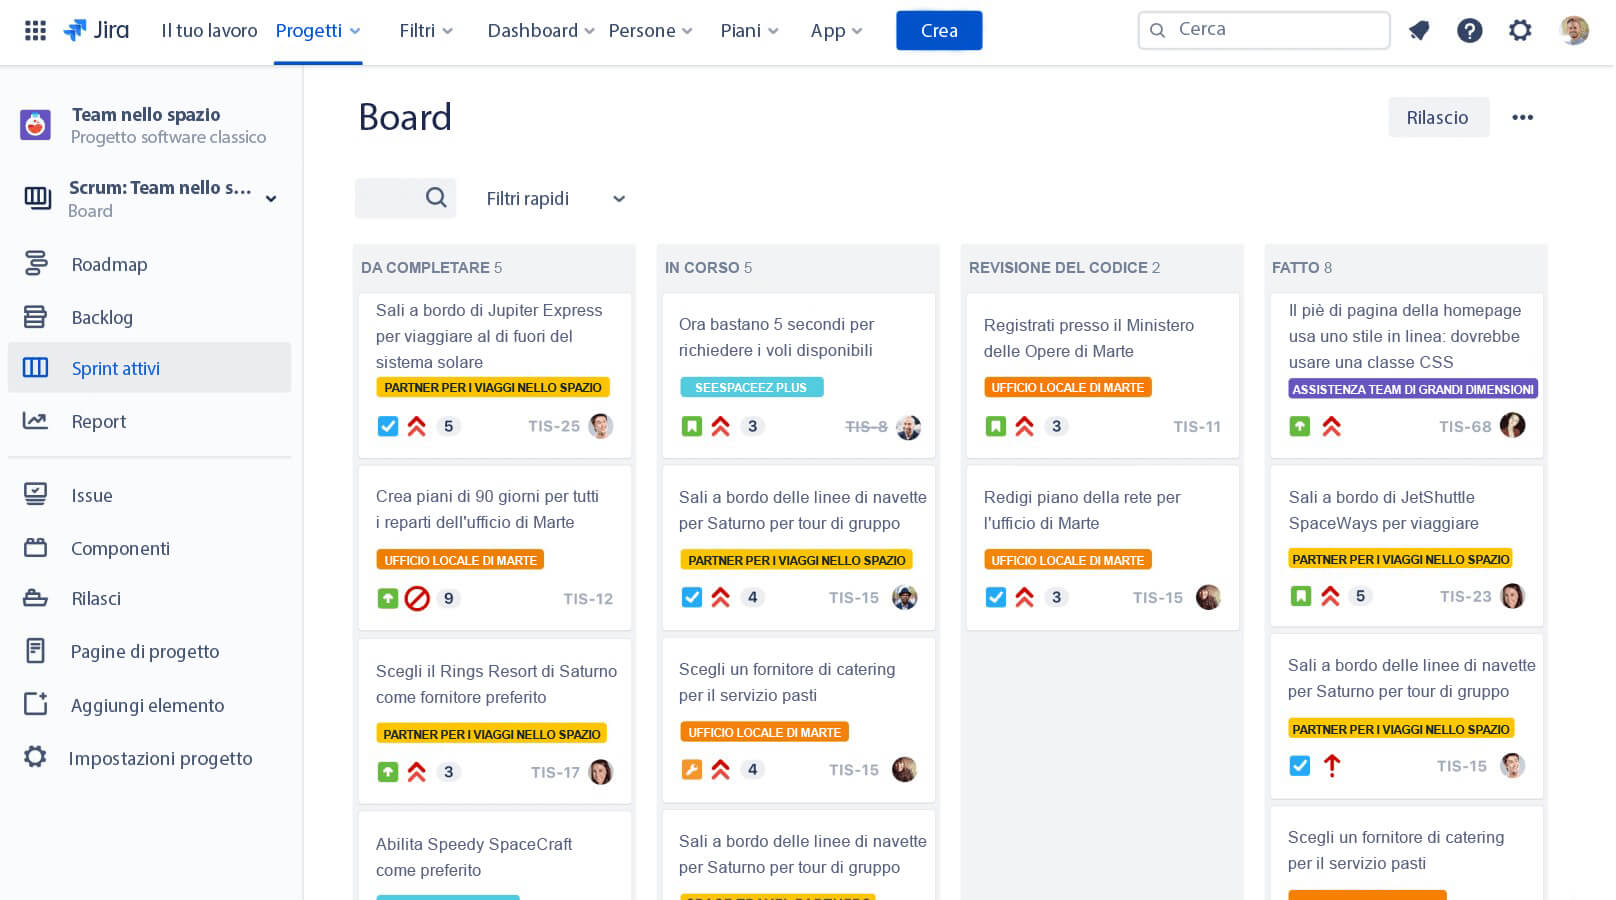Click the checkbox icon on Fatto TIS-15 card
The height and width of the screenshot is (900, 1616).
point(1300,766)
